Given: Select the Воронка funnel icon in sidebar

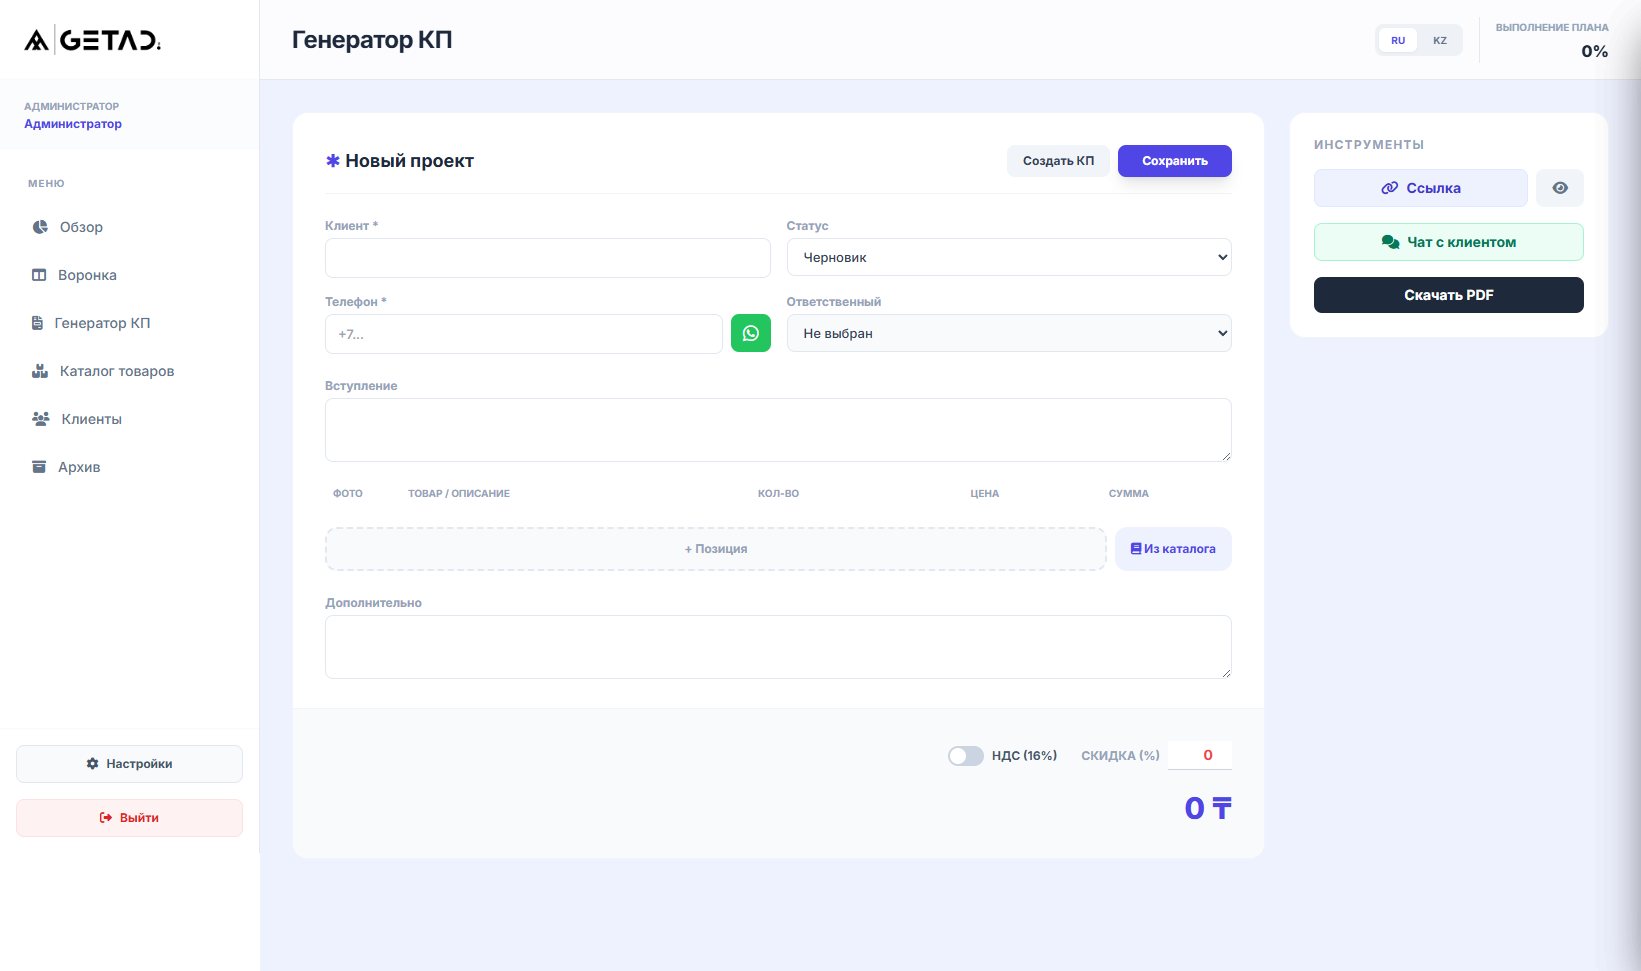Looking at the screenshot, I should pos(39,275).
